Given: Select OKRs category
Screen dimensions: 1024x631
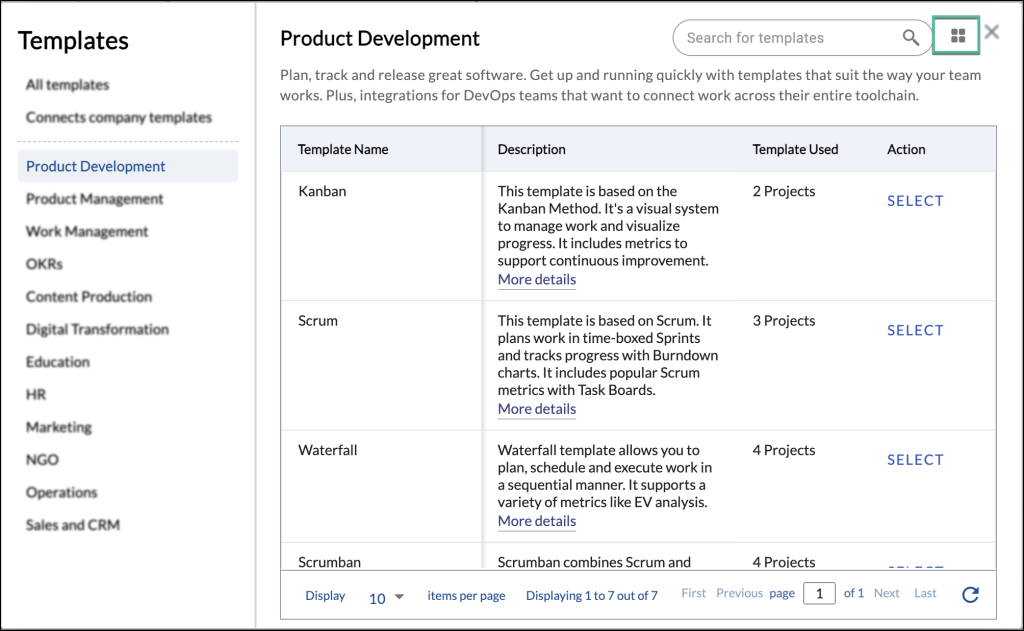Looking at the screenshot, I should coord(44,264).
